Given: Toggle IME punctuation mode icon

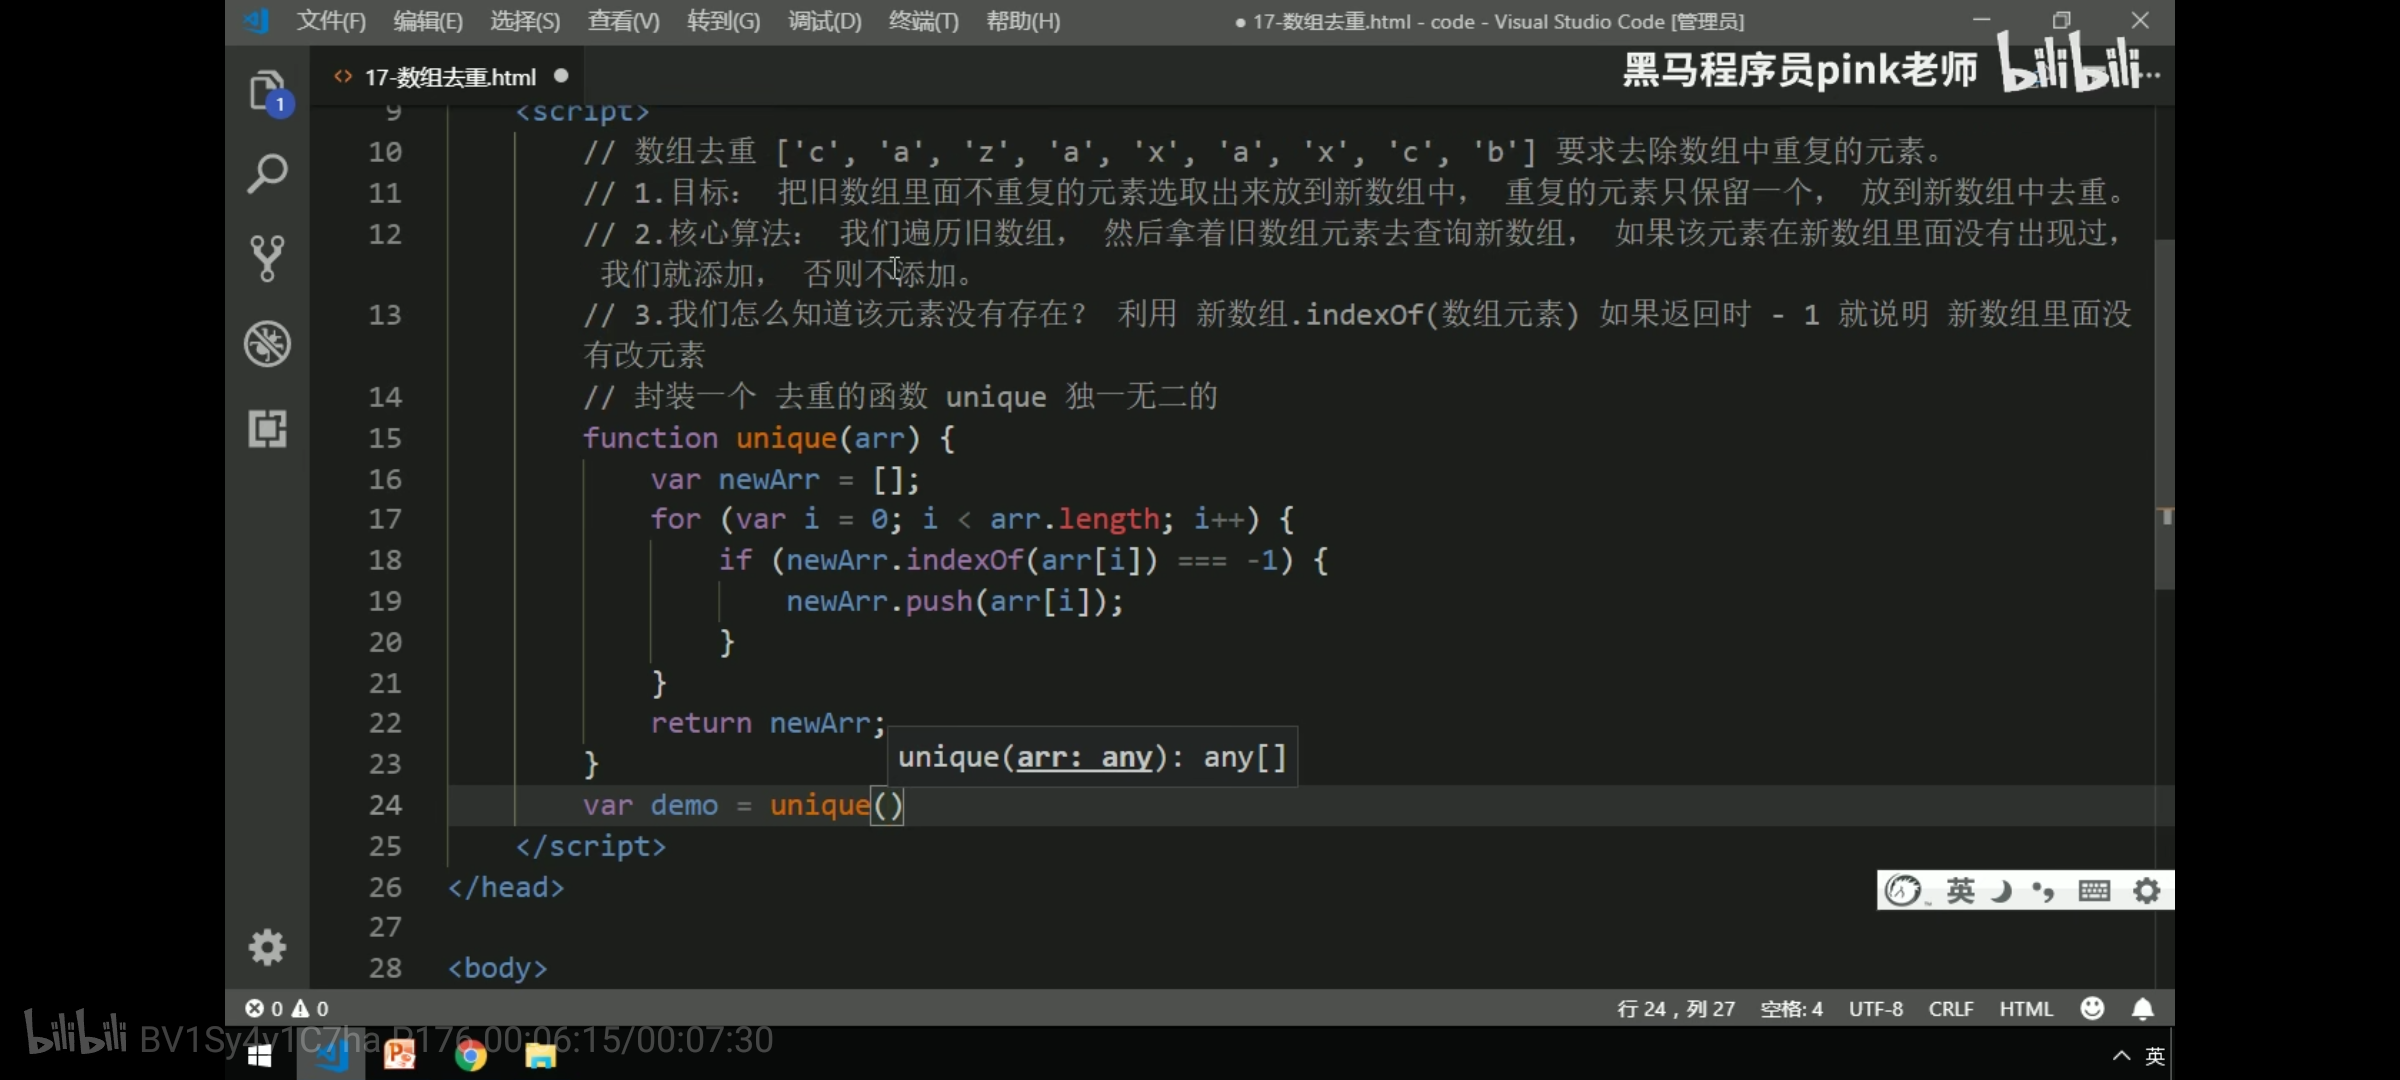Looking at the screenshot, I should point(2043,890).
